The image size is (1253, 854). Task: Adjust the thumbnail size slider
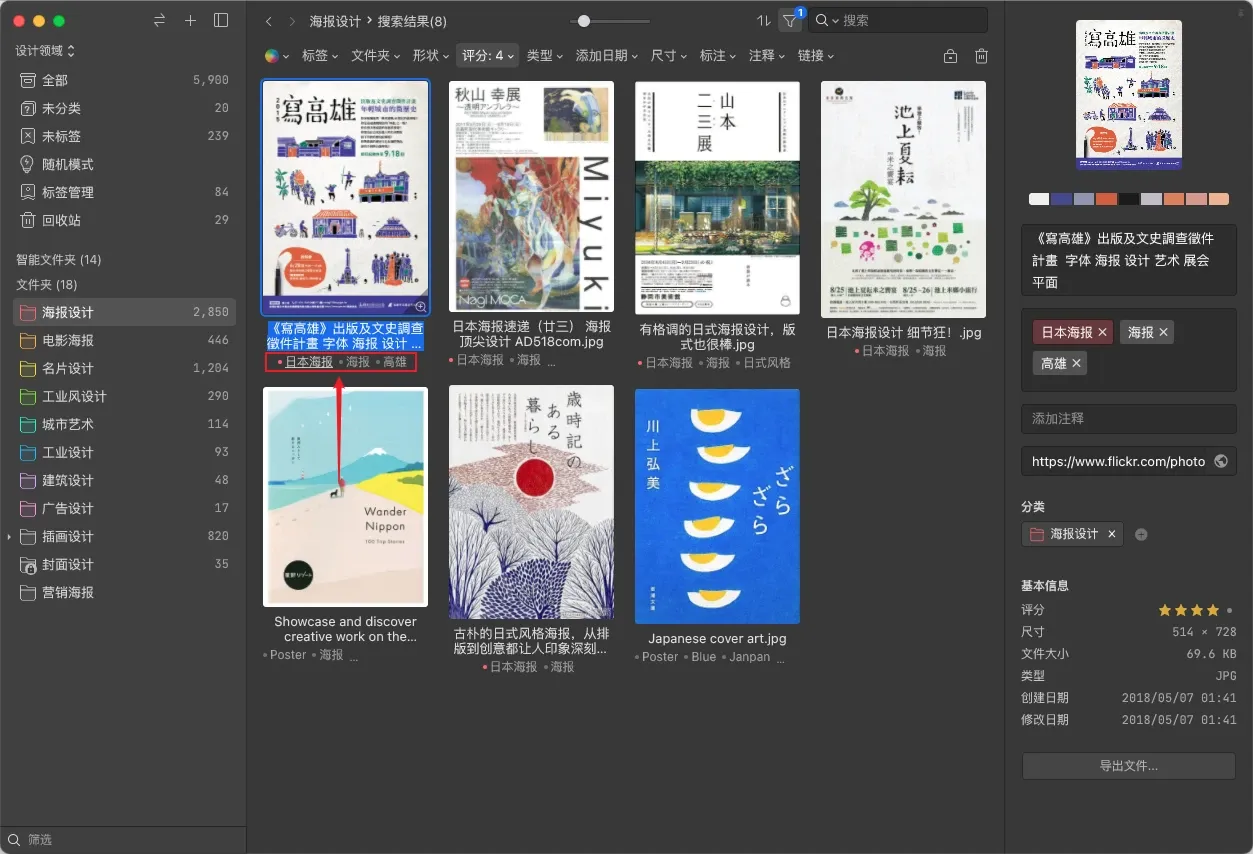[x=584, y=21]
